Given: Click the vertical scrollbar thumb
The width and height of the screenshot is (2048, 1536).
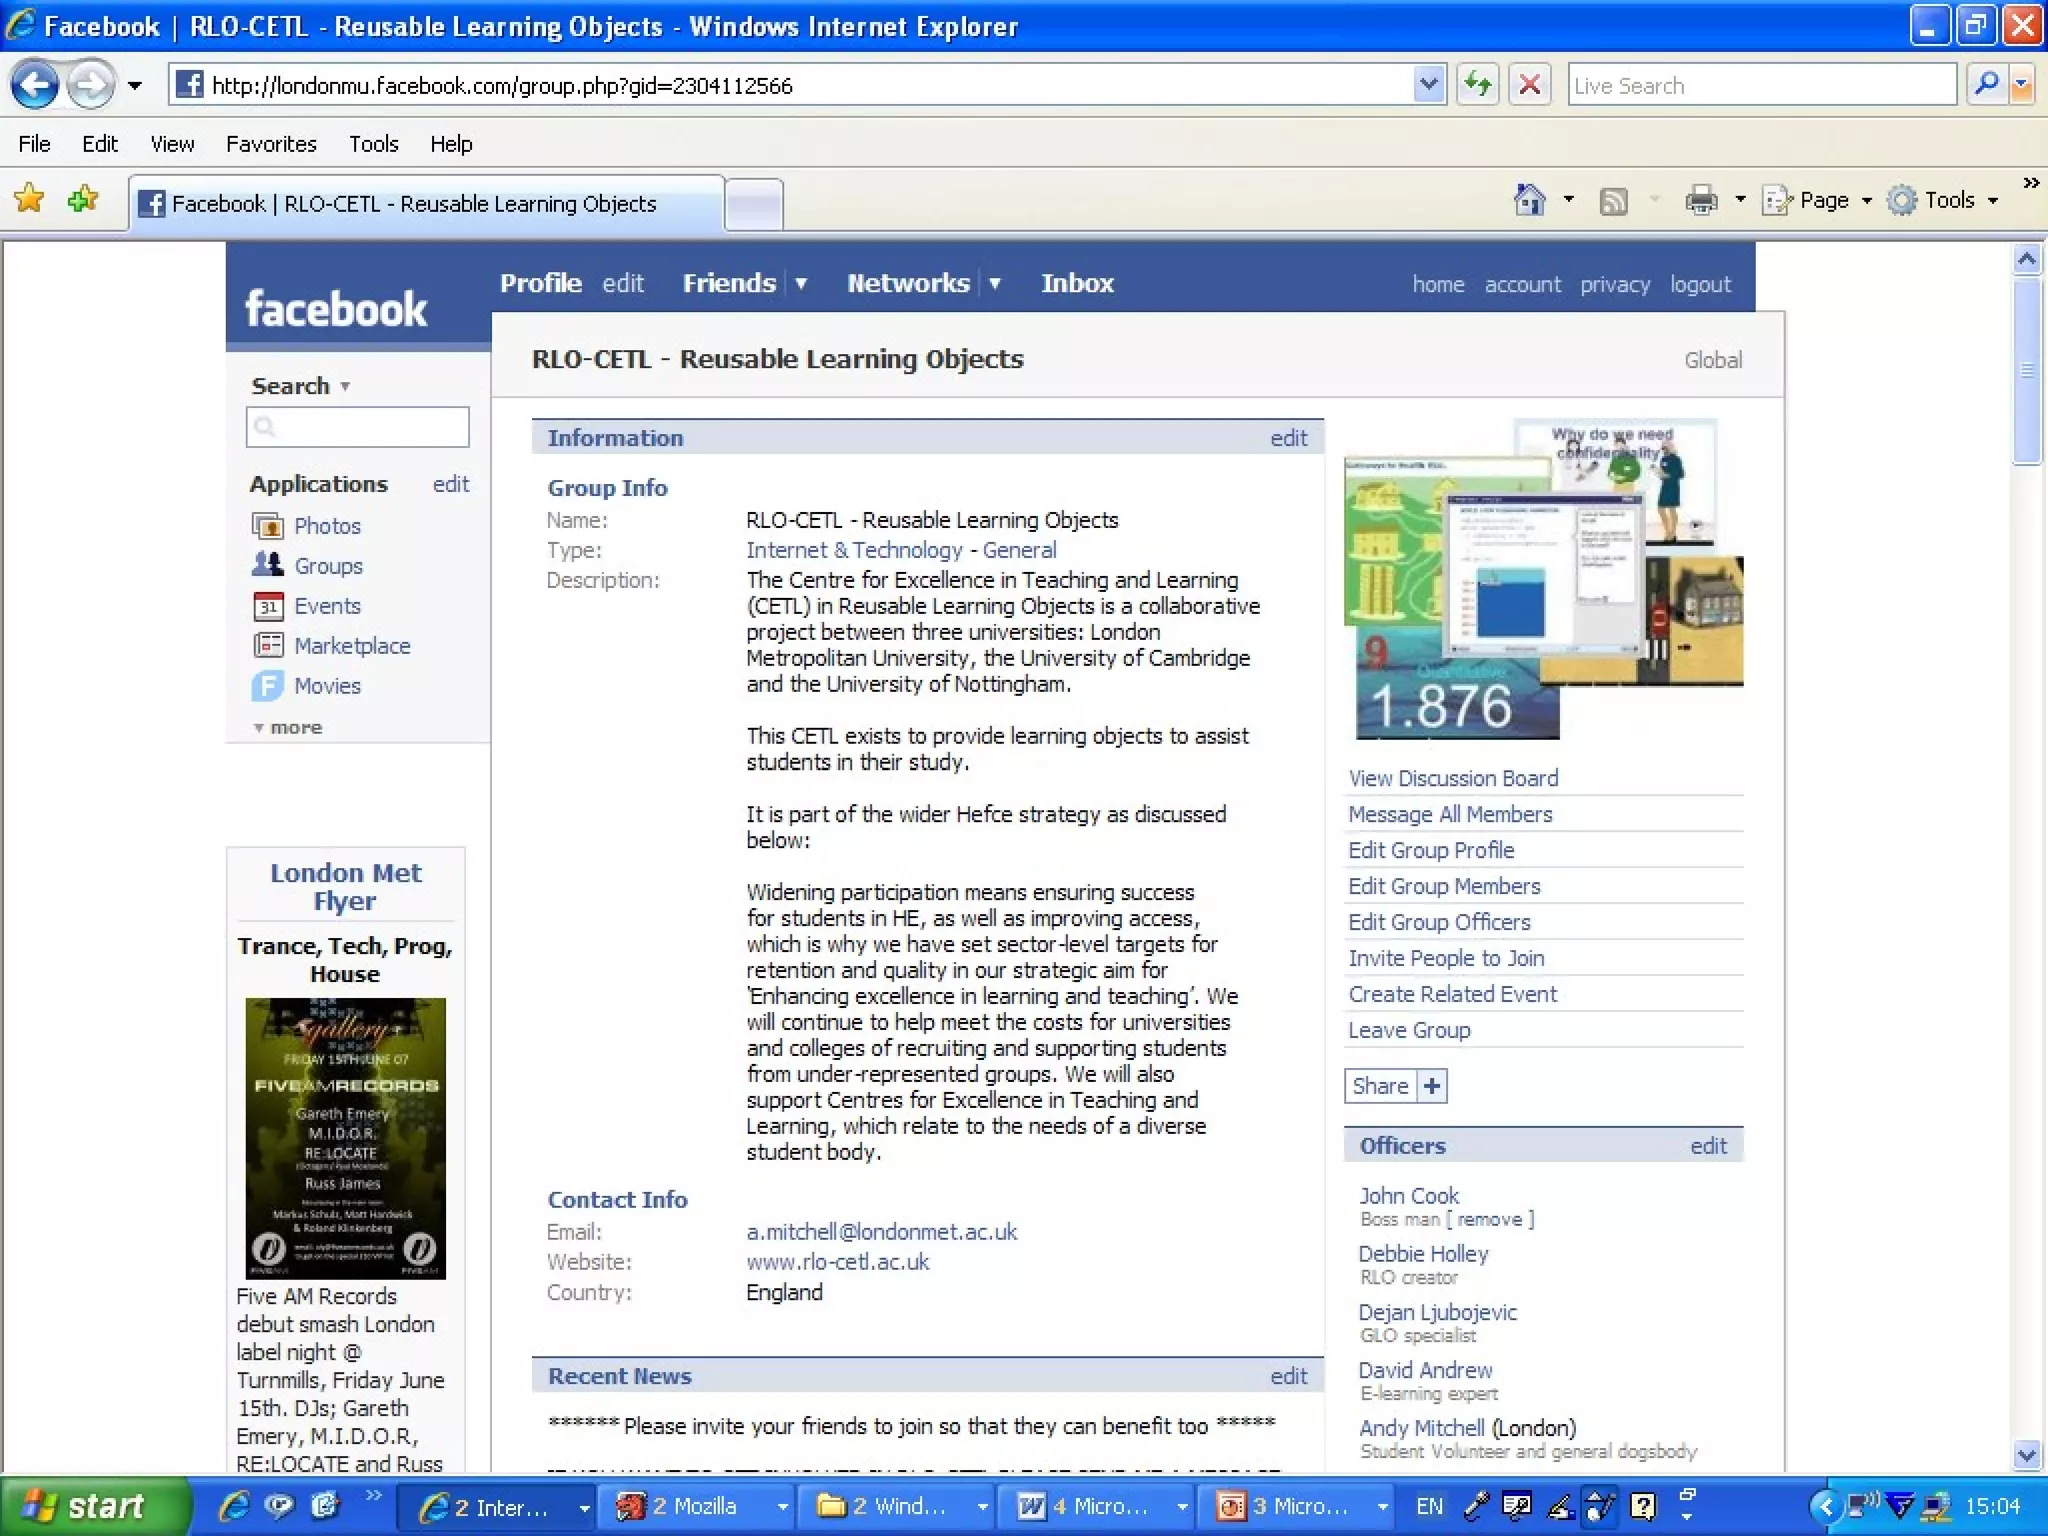Looking at the screenshot, I should 2027,372.
